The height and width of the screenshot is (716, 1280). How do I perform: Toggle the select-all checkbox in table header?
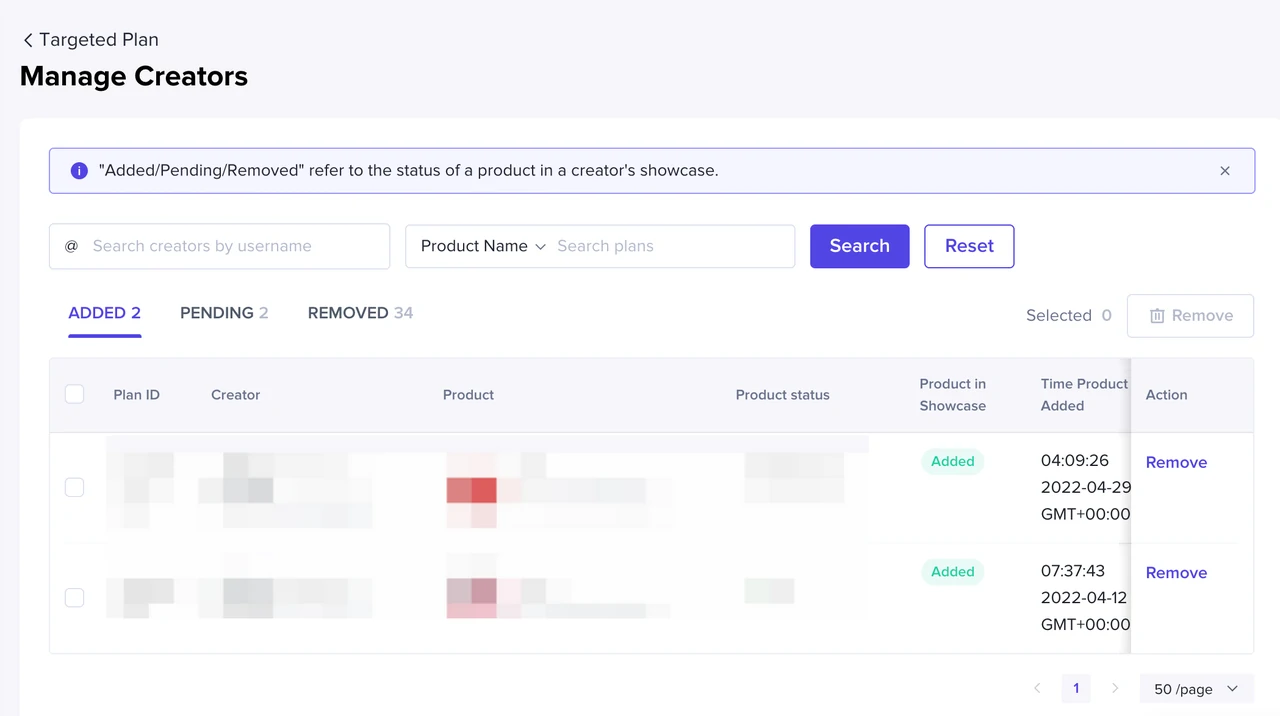coord(74,394)
